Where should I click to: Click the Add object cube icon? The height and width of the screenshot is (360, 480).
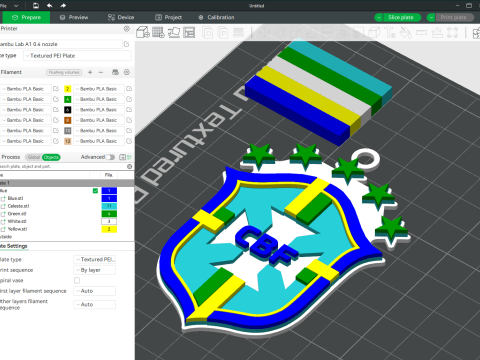click(143, 33)
